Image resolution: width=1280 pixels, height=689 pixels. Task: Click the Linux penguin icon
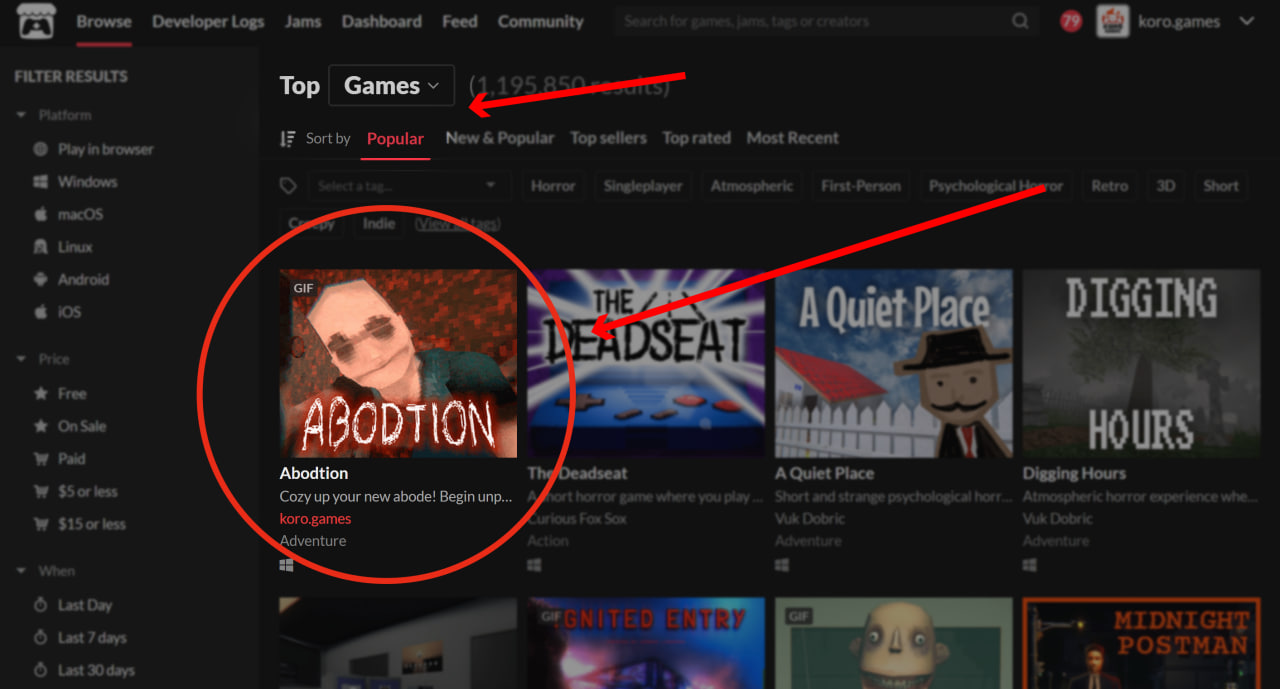pos(41,247)
